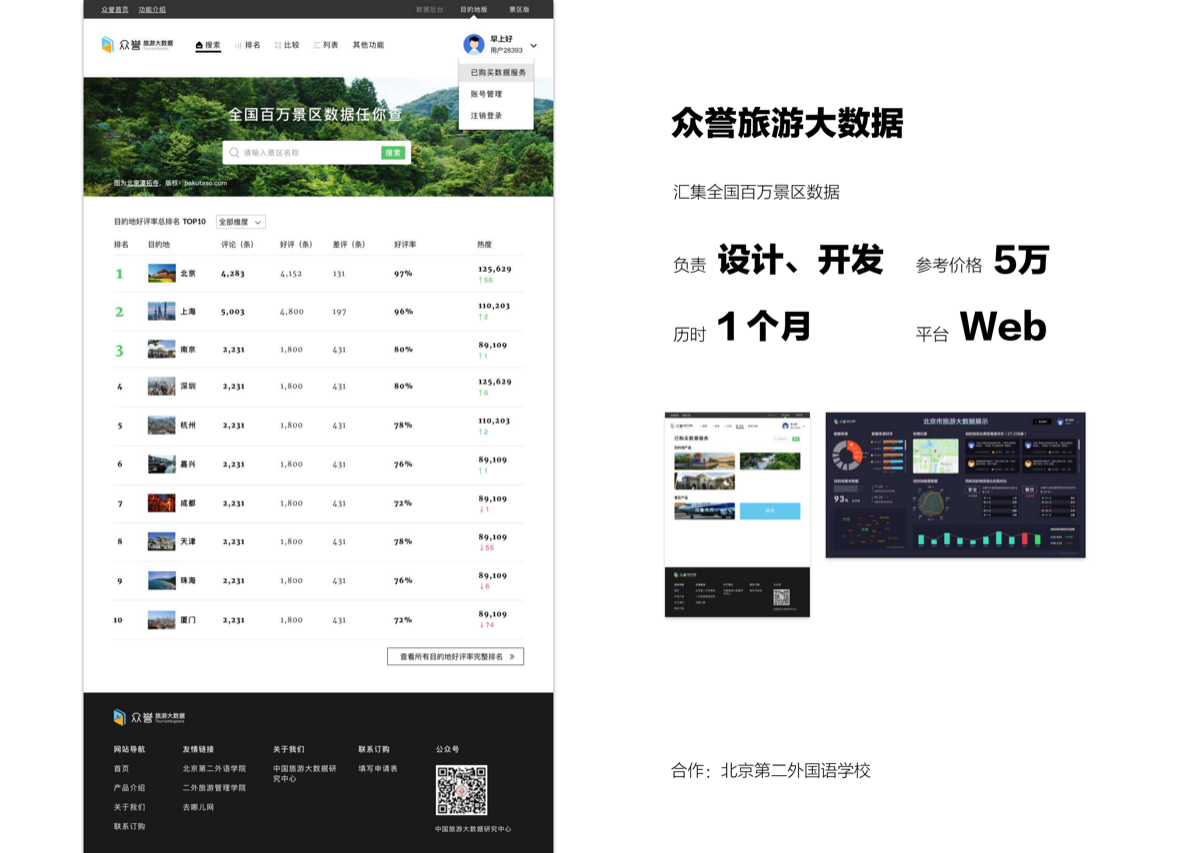Go to the 列表 nav tab
Image resolution: width=1200 pixels, height=853 pixels.
tap(326, 45)
